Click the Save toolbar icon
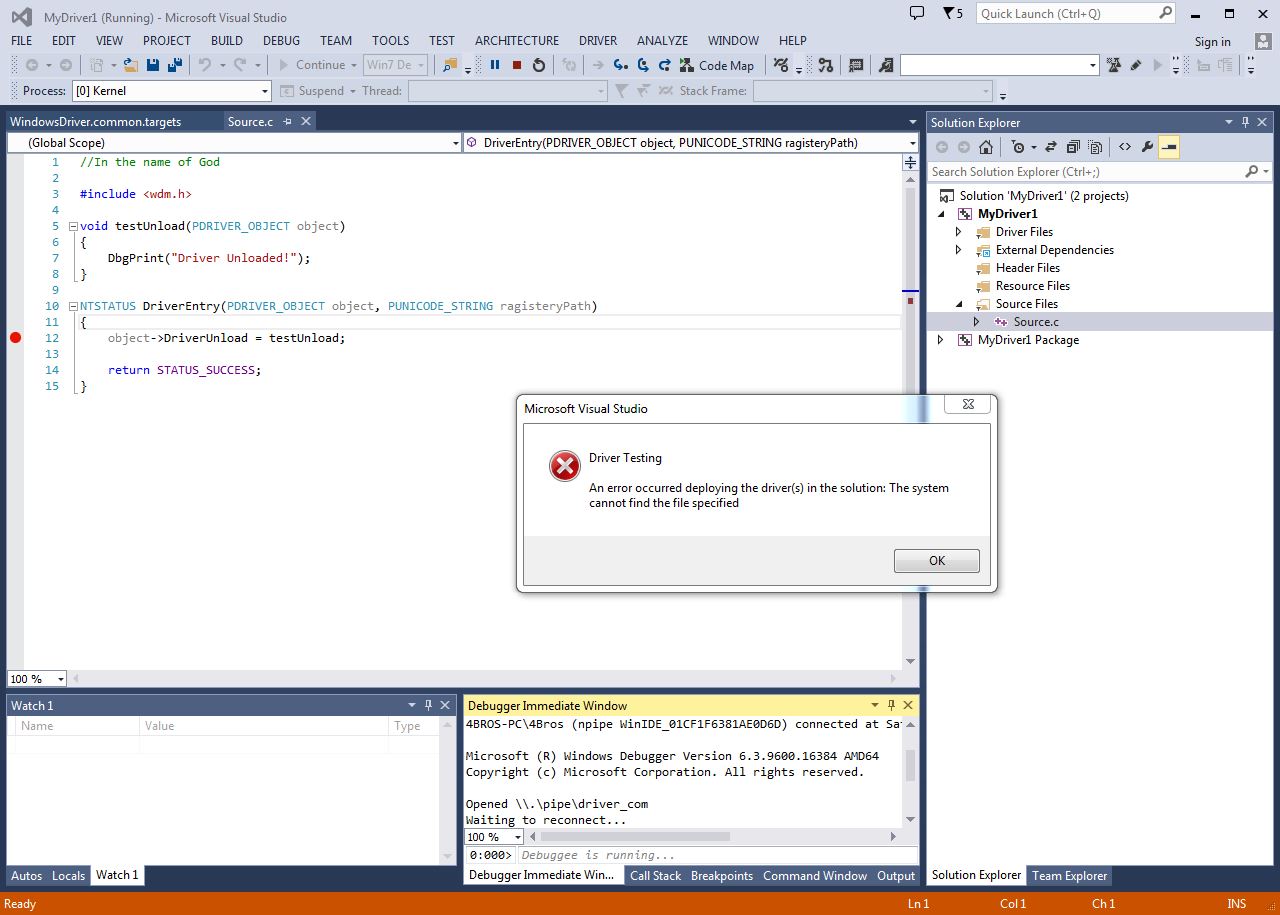This screenshot has height=915, width=1280. pos(153,65)
